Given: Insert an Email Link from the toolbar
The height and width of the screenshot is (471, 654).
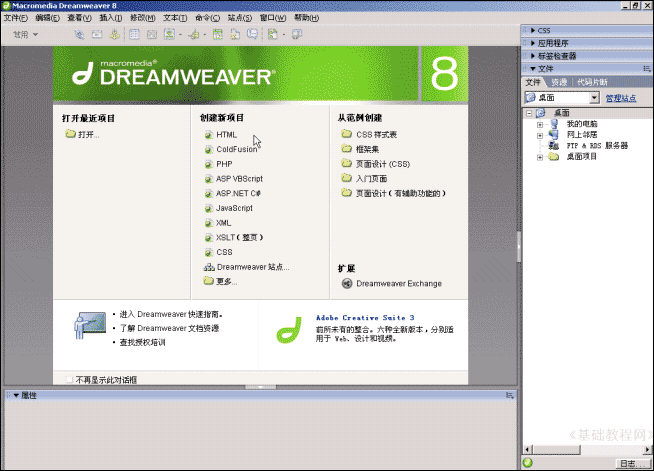Looking at the screenshot, I should (x=97, y=35).
